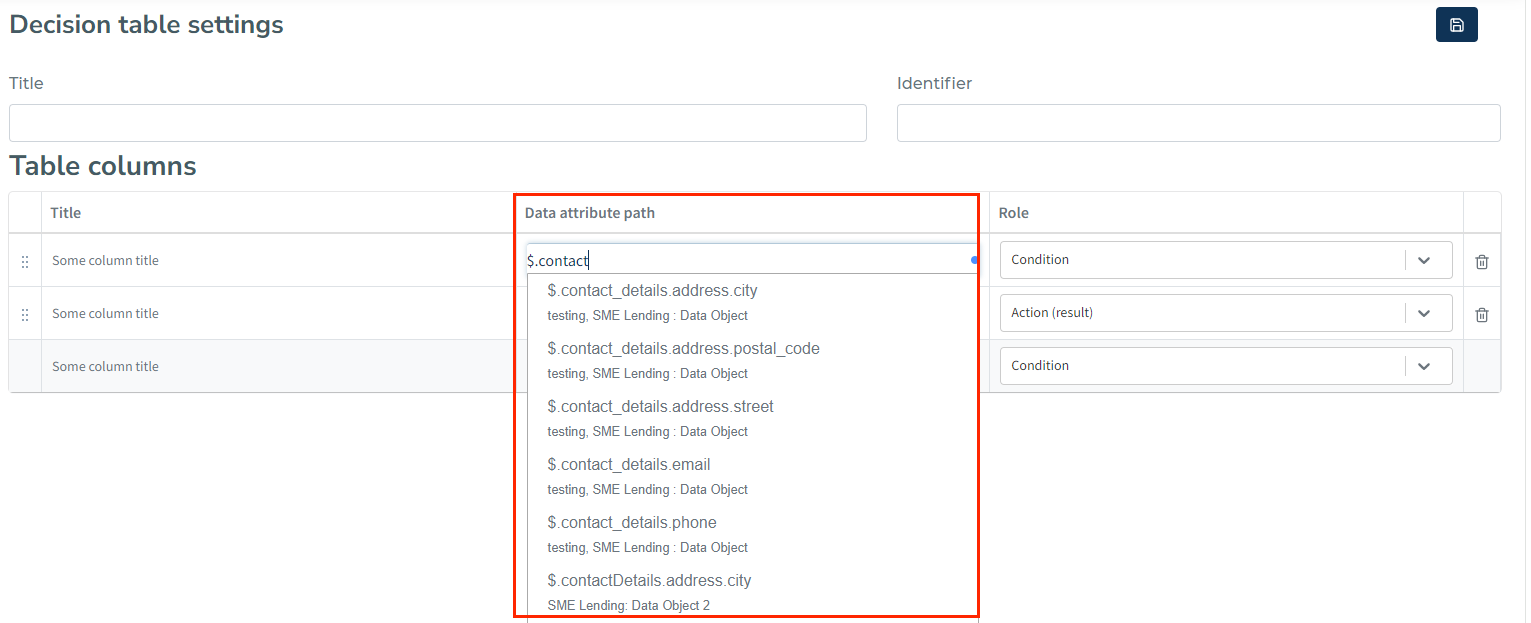Save the decision table settings

click(x=1456, y=25)
